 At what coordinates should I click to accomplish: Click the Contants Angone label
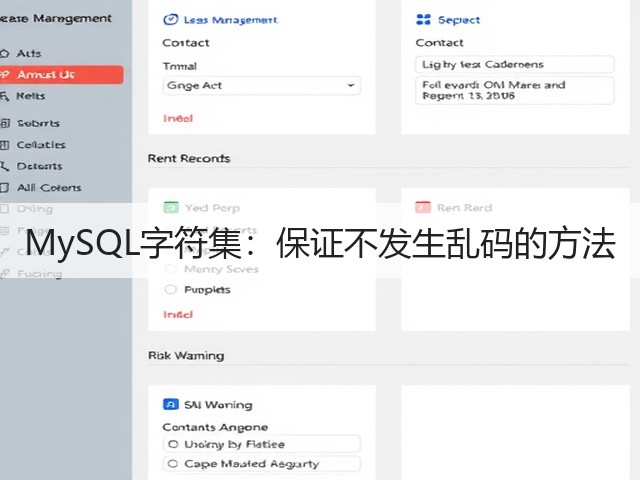pos(215,427)
